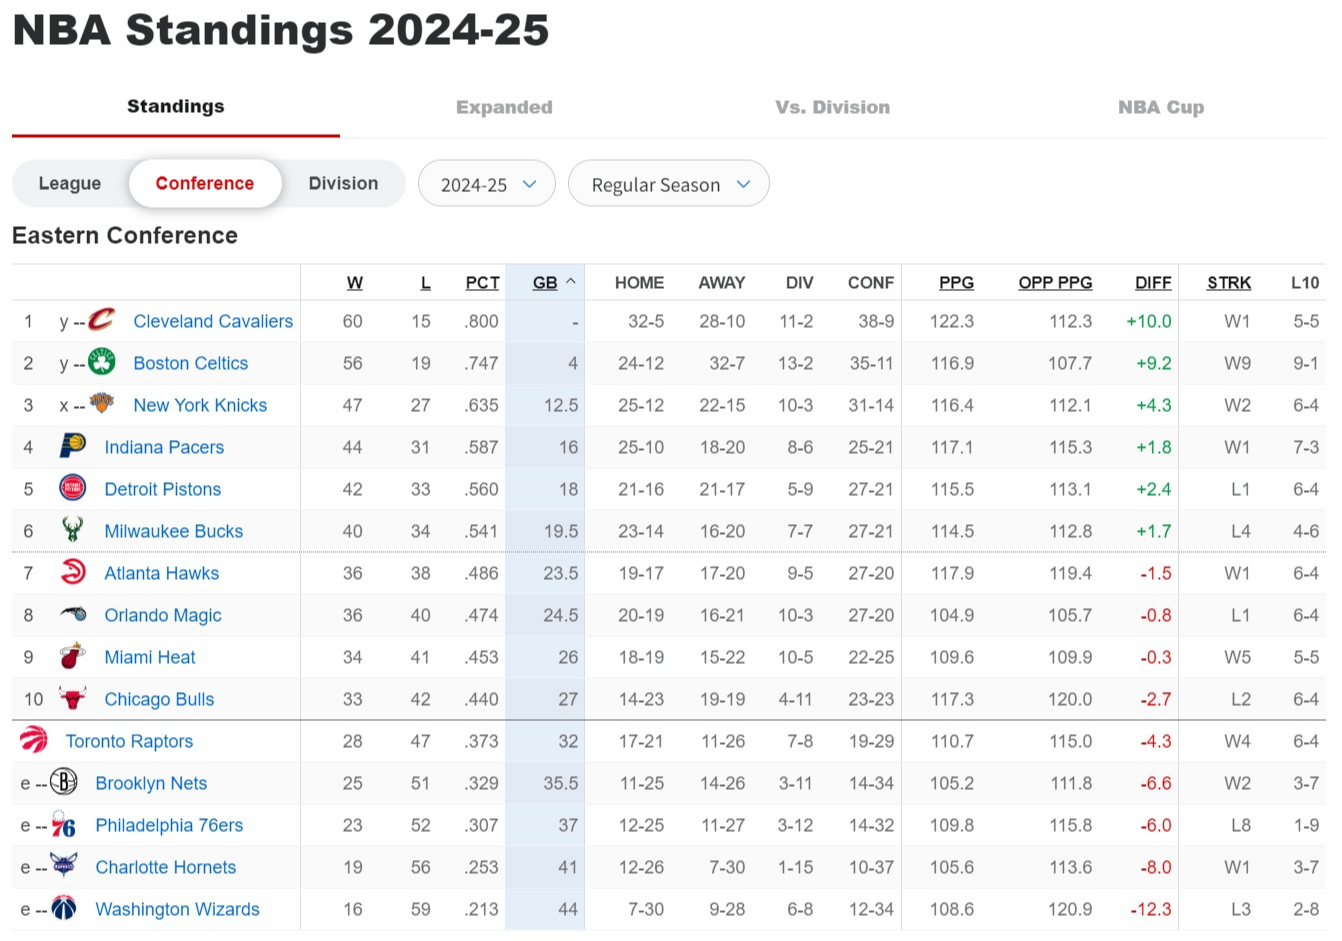Open Cleveland Cavaliers team link

pyautogui.click(x=213, y=321)
